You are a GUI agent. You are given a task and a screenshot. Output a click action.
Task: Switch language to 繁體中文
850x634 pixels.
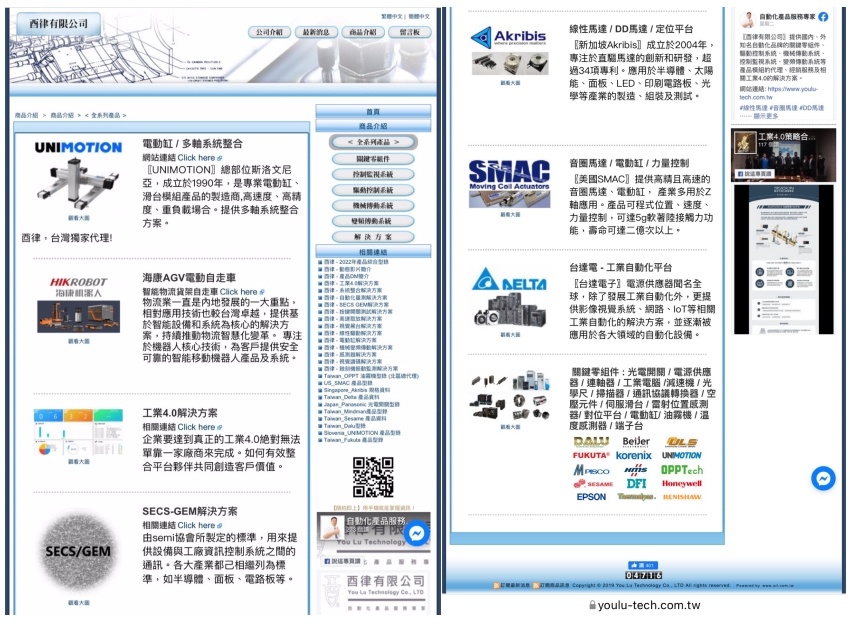pos(392,17)
